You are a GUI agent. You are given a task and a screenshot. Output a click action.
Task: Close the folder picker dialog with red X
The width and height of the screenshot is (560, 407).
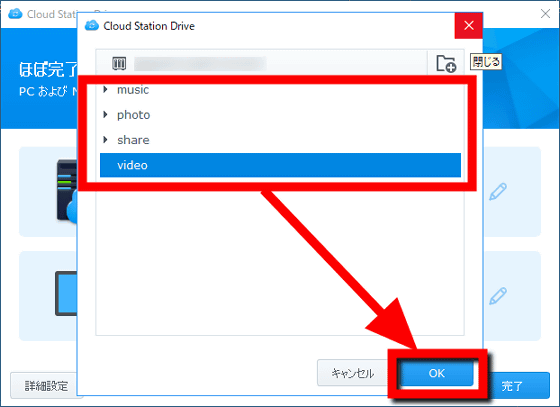pyautogui.click(x=469, y=25)
